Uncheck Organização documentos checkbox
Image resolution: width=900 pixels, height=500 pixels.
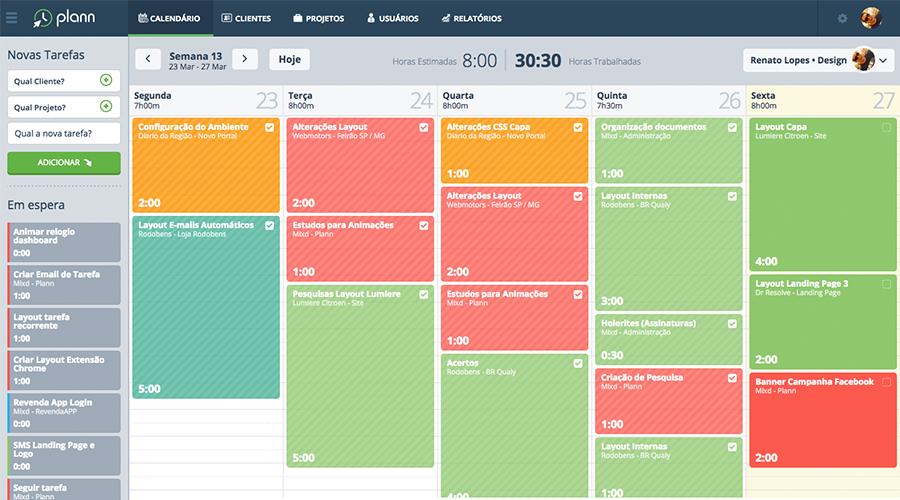(732, 127)
